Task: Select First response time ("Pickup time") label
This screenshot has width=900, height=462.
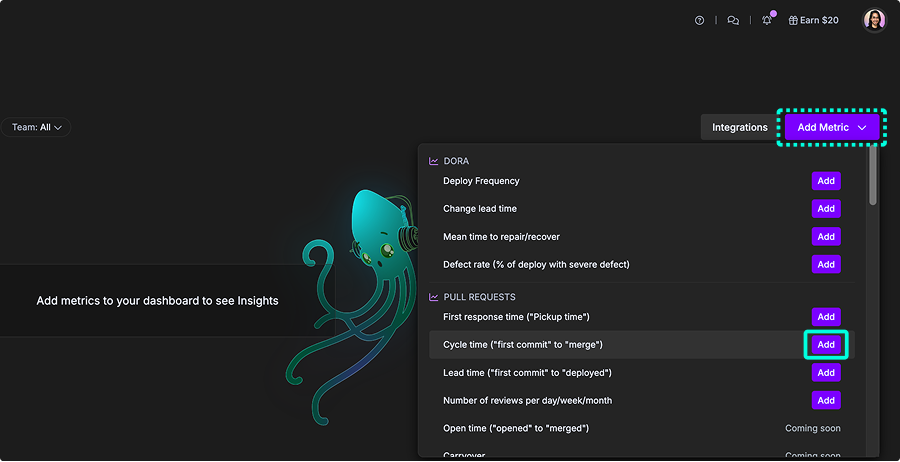Action: [516, 317]
